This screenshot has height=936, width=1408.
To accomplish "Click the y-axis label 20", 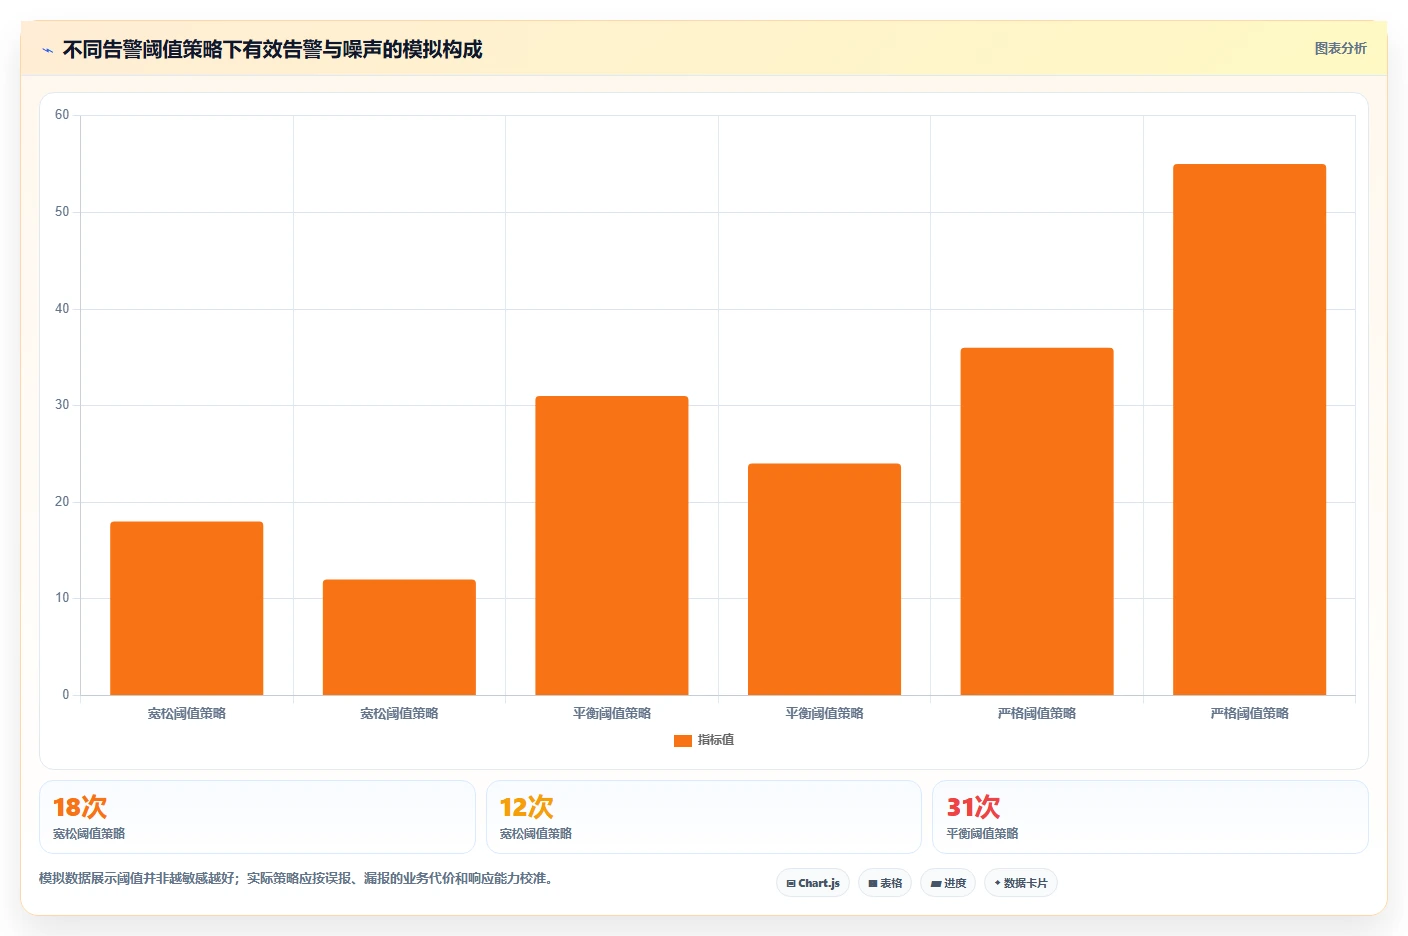I will point(62,502).
